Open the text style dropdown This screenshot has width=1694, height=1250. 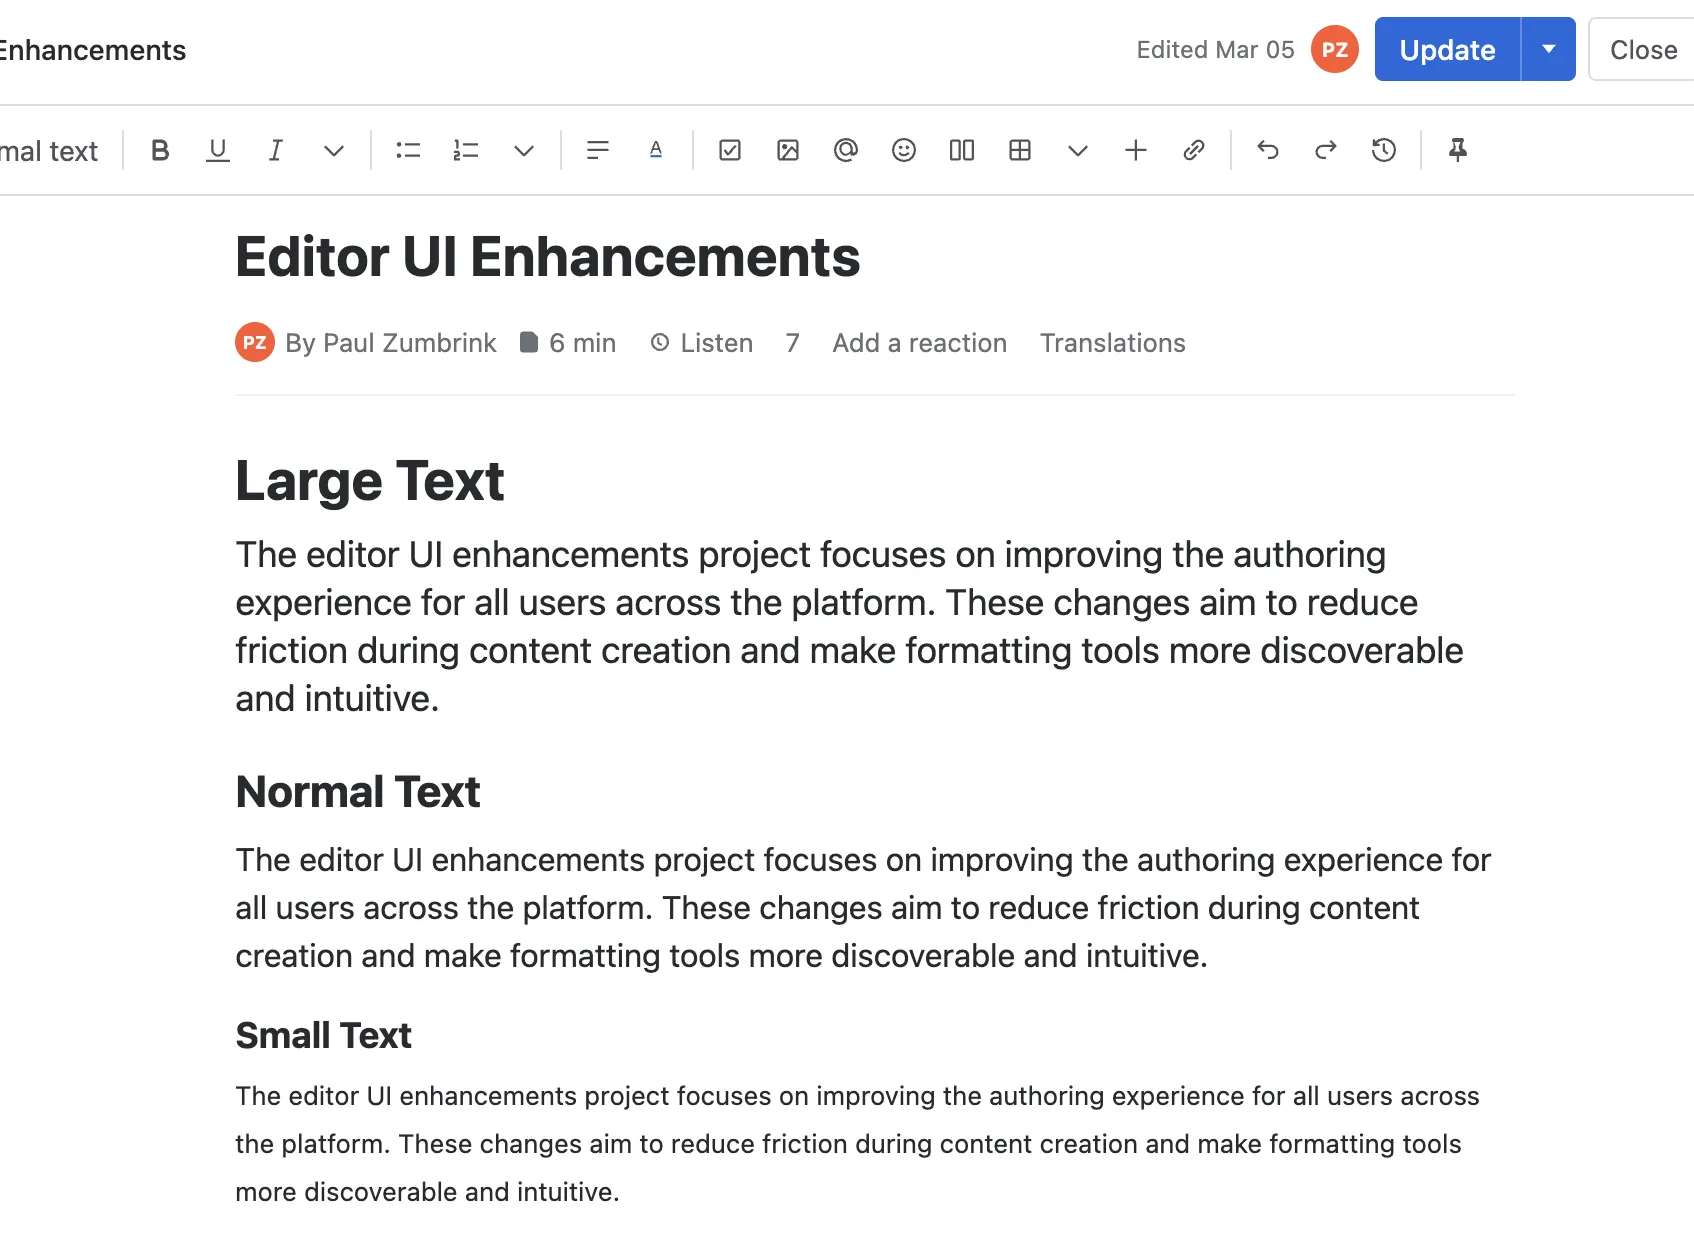click(49, 151)
